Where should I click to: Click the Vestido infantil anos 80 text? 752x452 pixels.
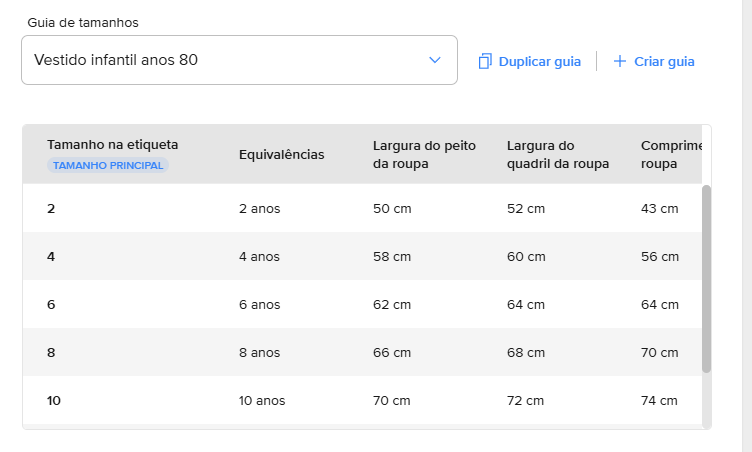point(116,60)
